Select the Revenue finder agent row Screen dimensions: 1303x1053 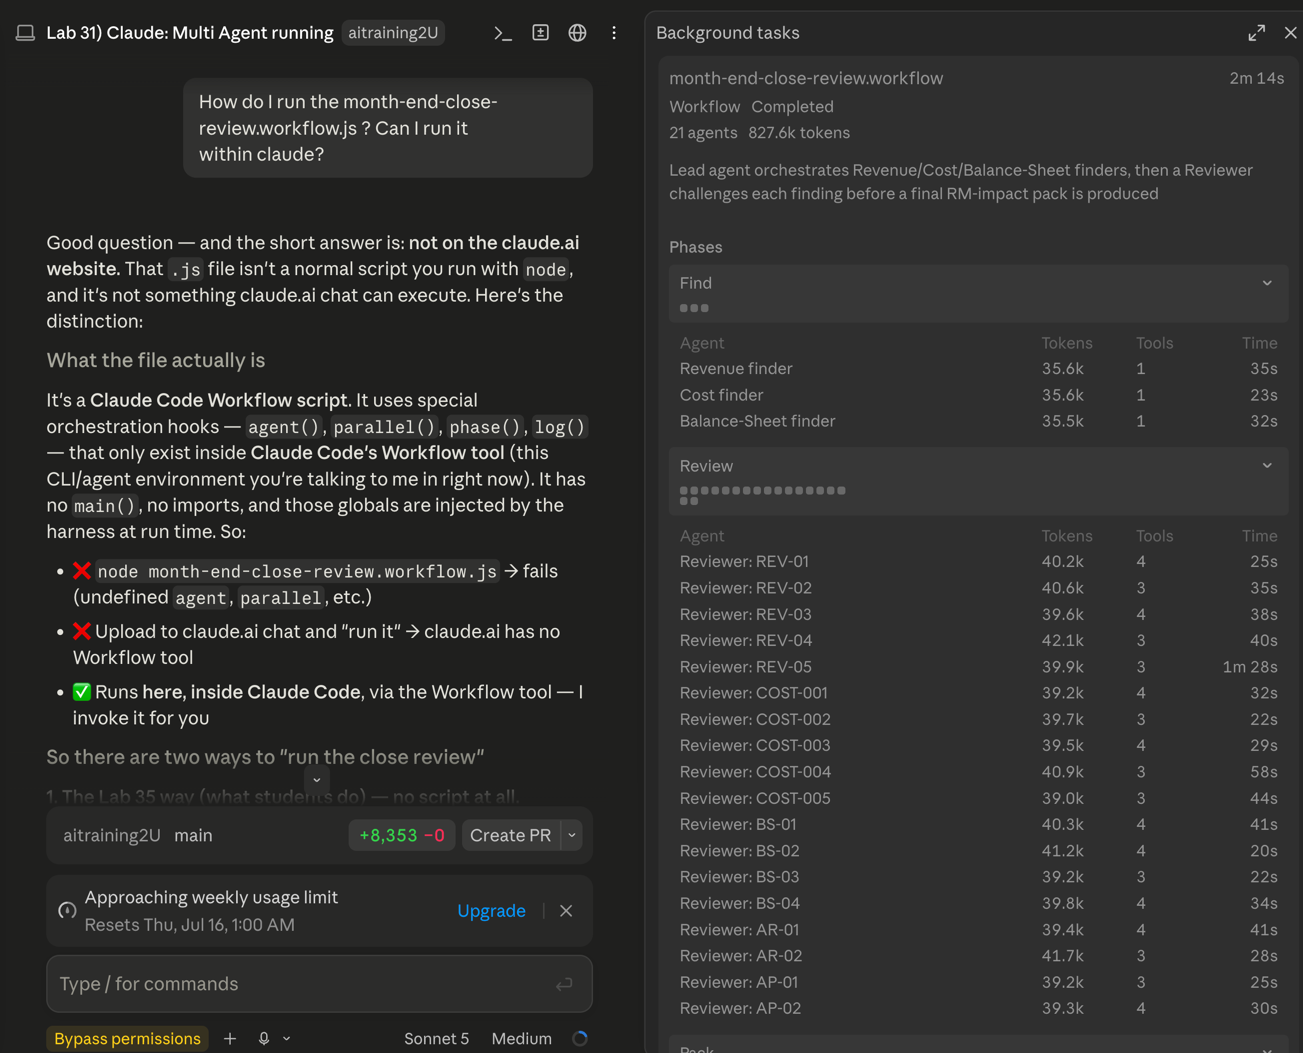978,369
